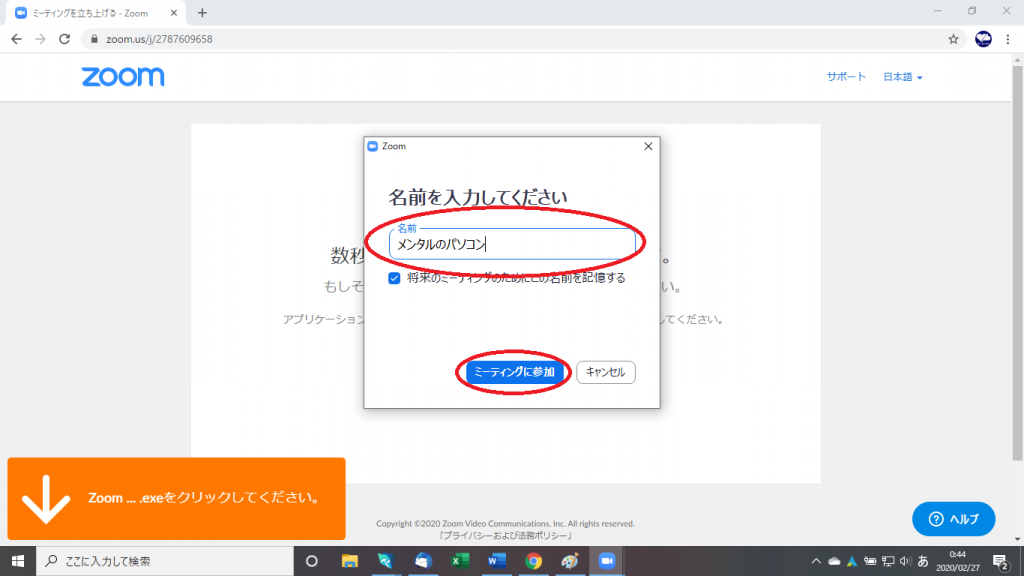The image size is (1024, 576).
Task: Click the volume speaker tray icon
Action: click(905, 561)
